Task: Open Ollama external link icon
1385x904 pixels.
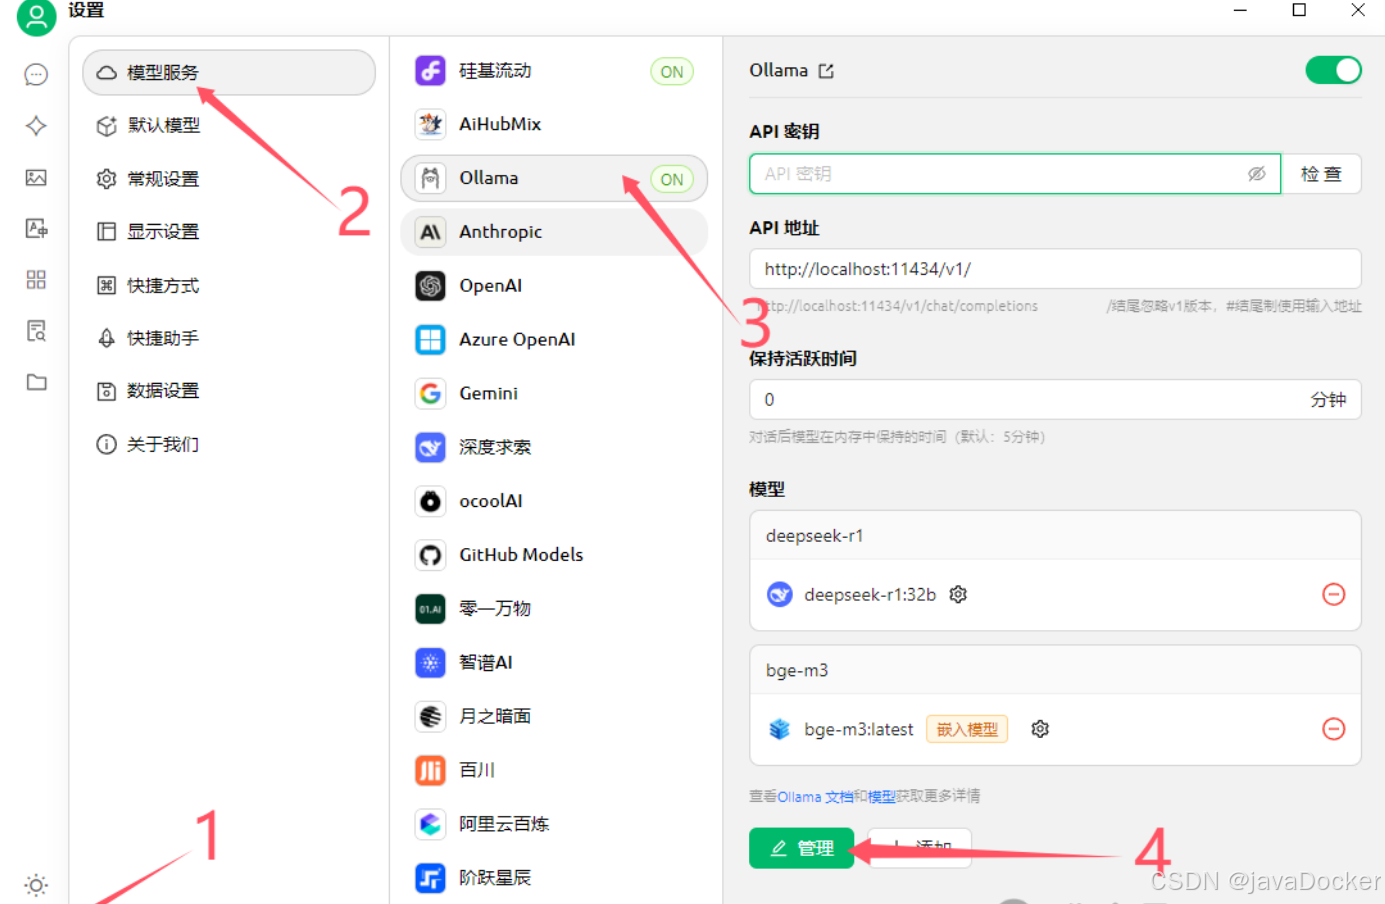Action: [826, 71]
